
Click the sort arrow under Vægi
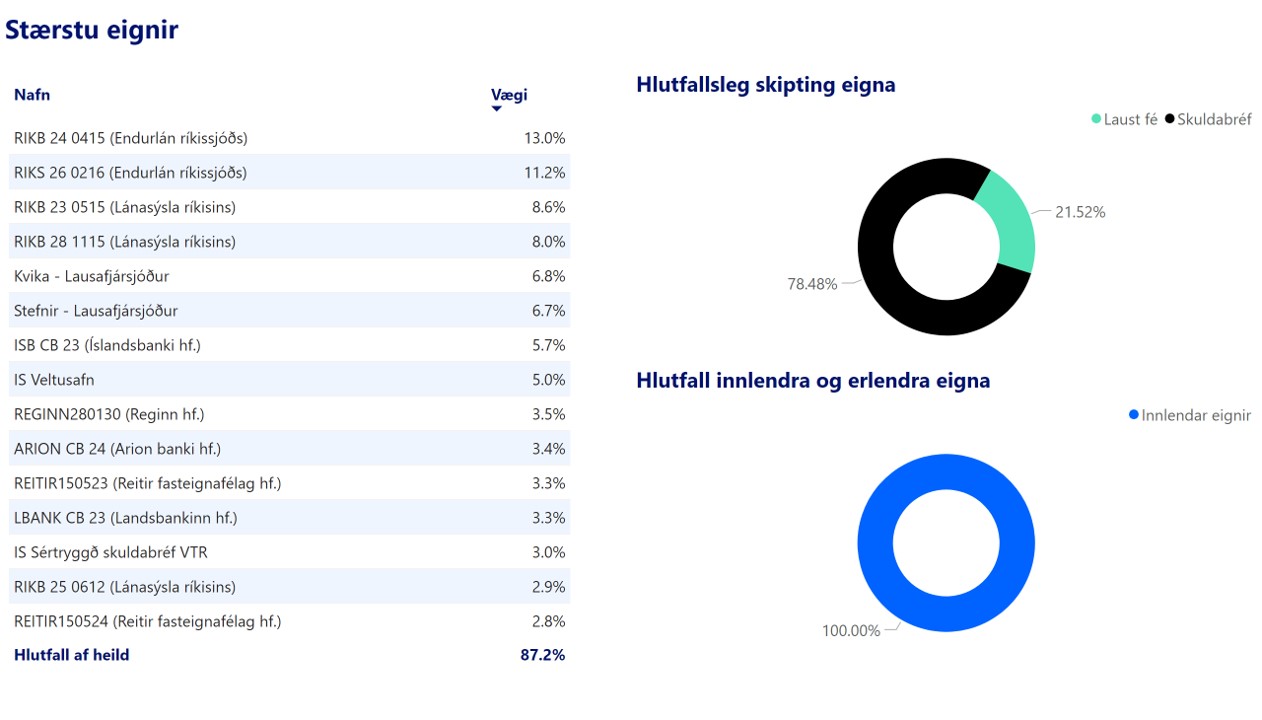tap(497, 109)
